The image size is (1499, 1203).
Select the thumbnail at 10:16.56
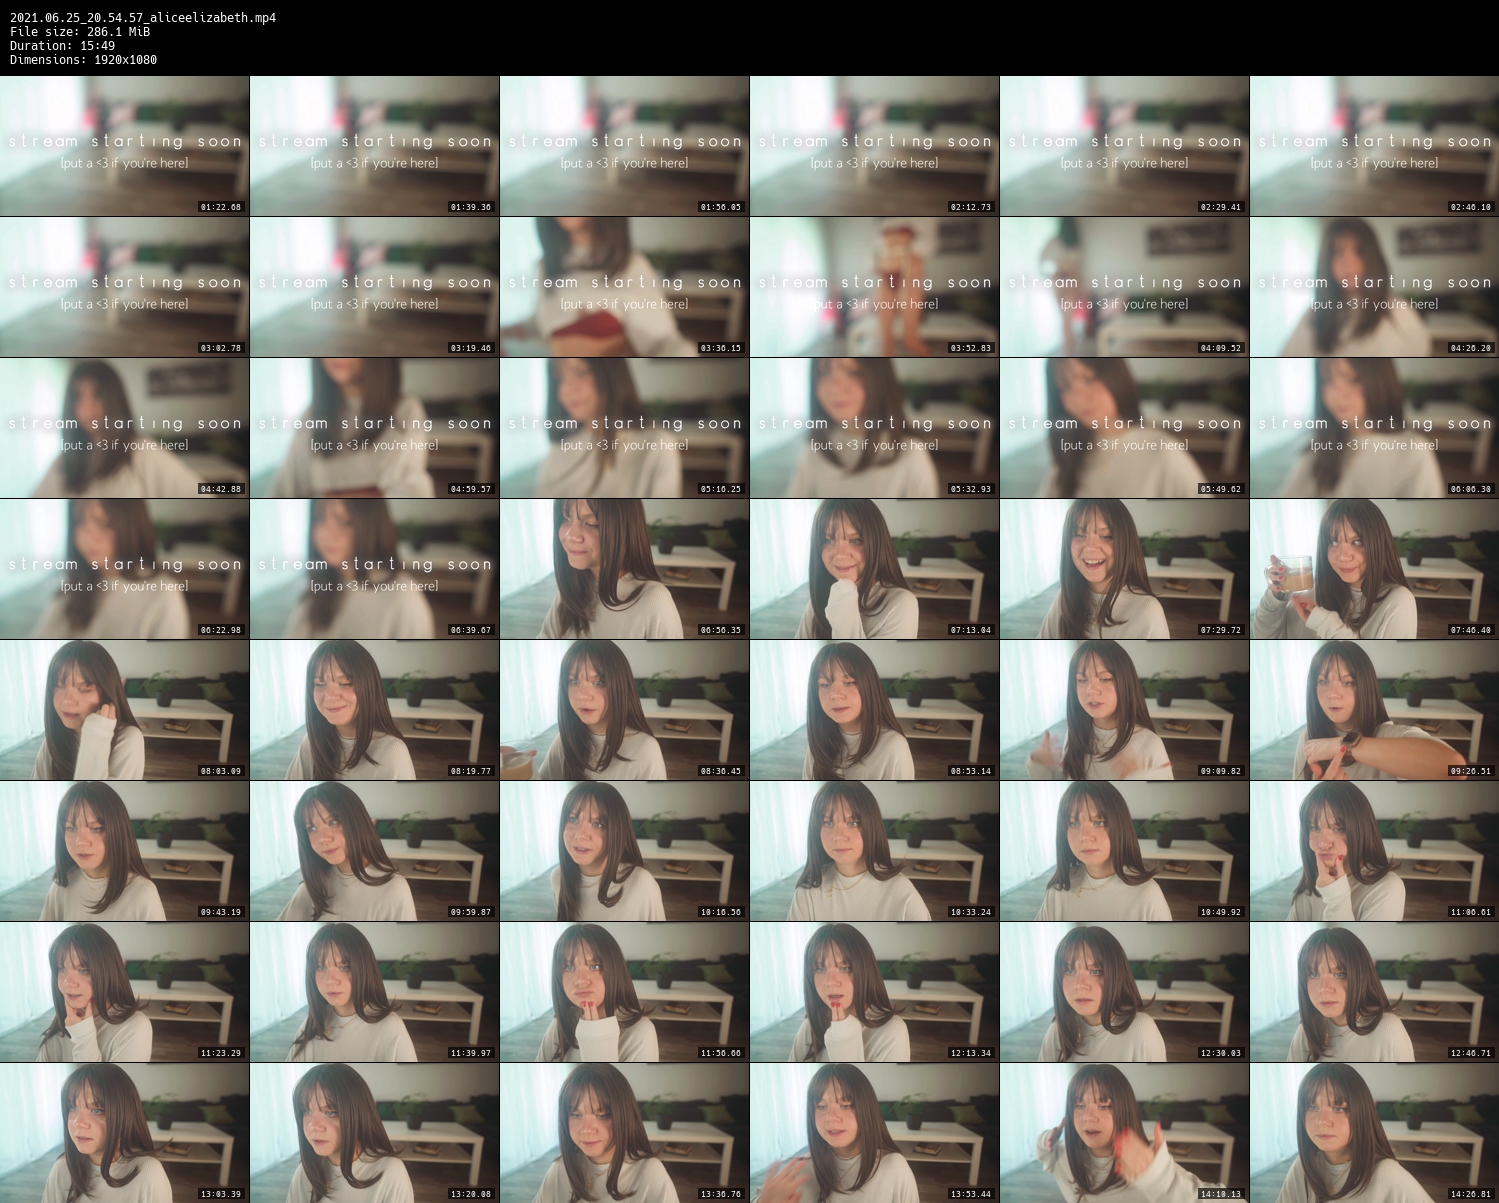624,851
